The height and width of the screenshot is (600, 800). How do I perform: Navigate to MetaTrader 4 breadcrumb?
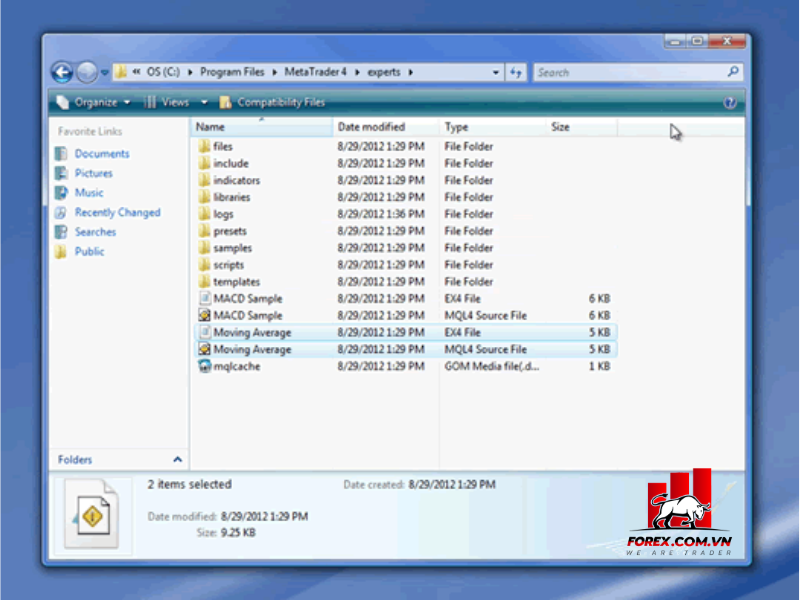pos(315,72)
